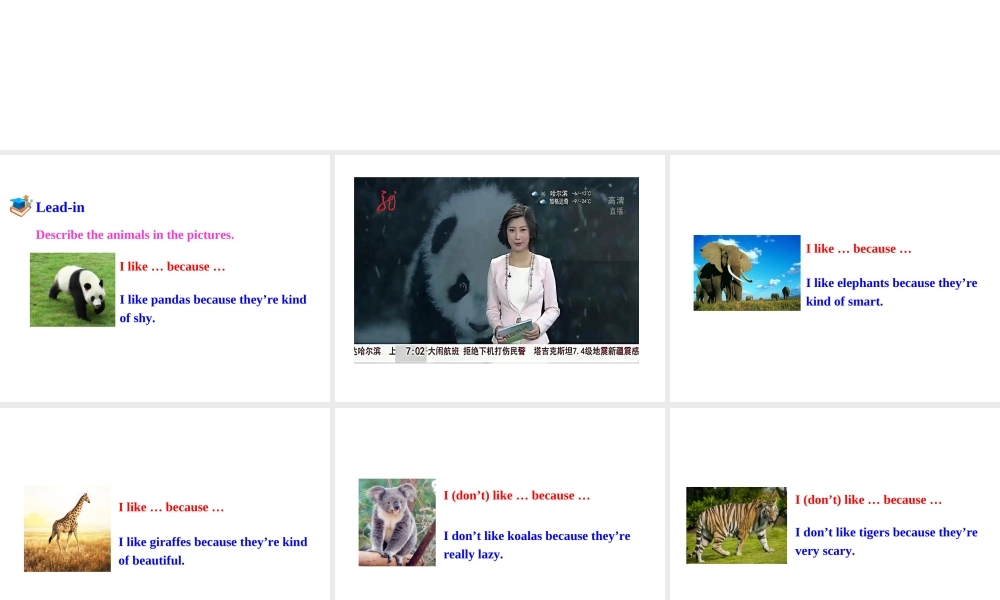Click 'Describe the animals in the pictures.' text
Image resolution: width=1000 pixels, height=600 pixels.
(x=135, y=235)
